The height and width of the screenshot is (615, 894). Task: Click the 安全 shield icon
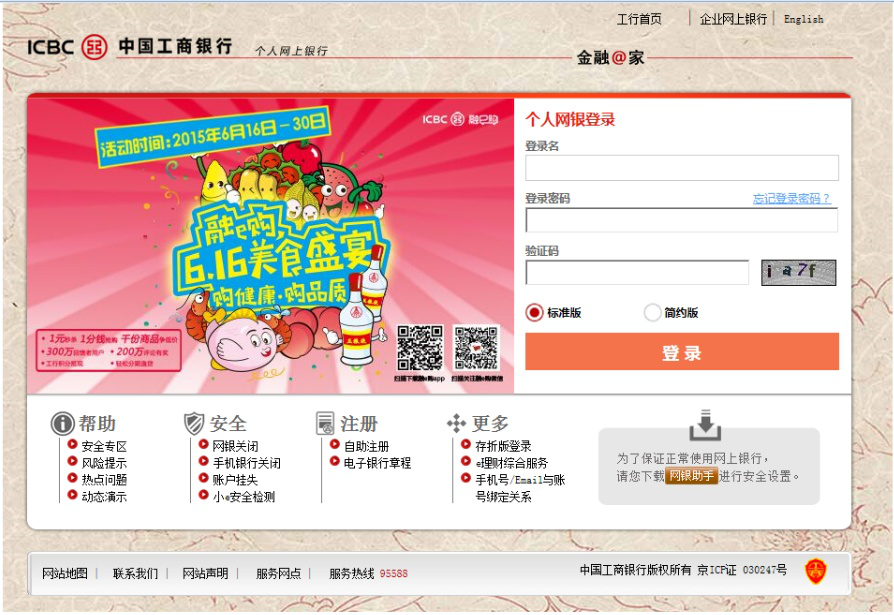tap(194, 423)
